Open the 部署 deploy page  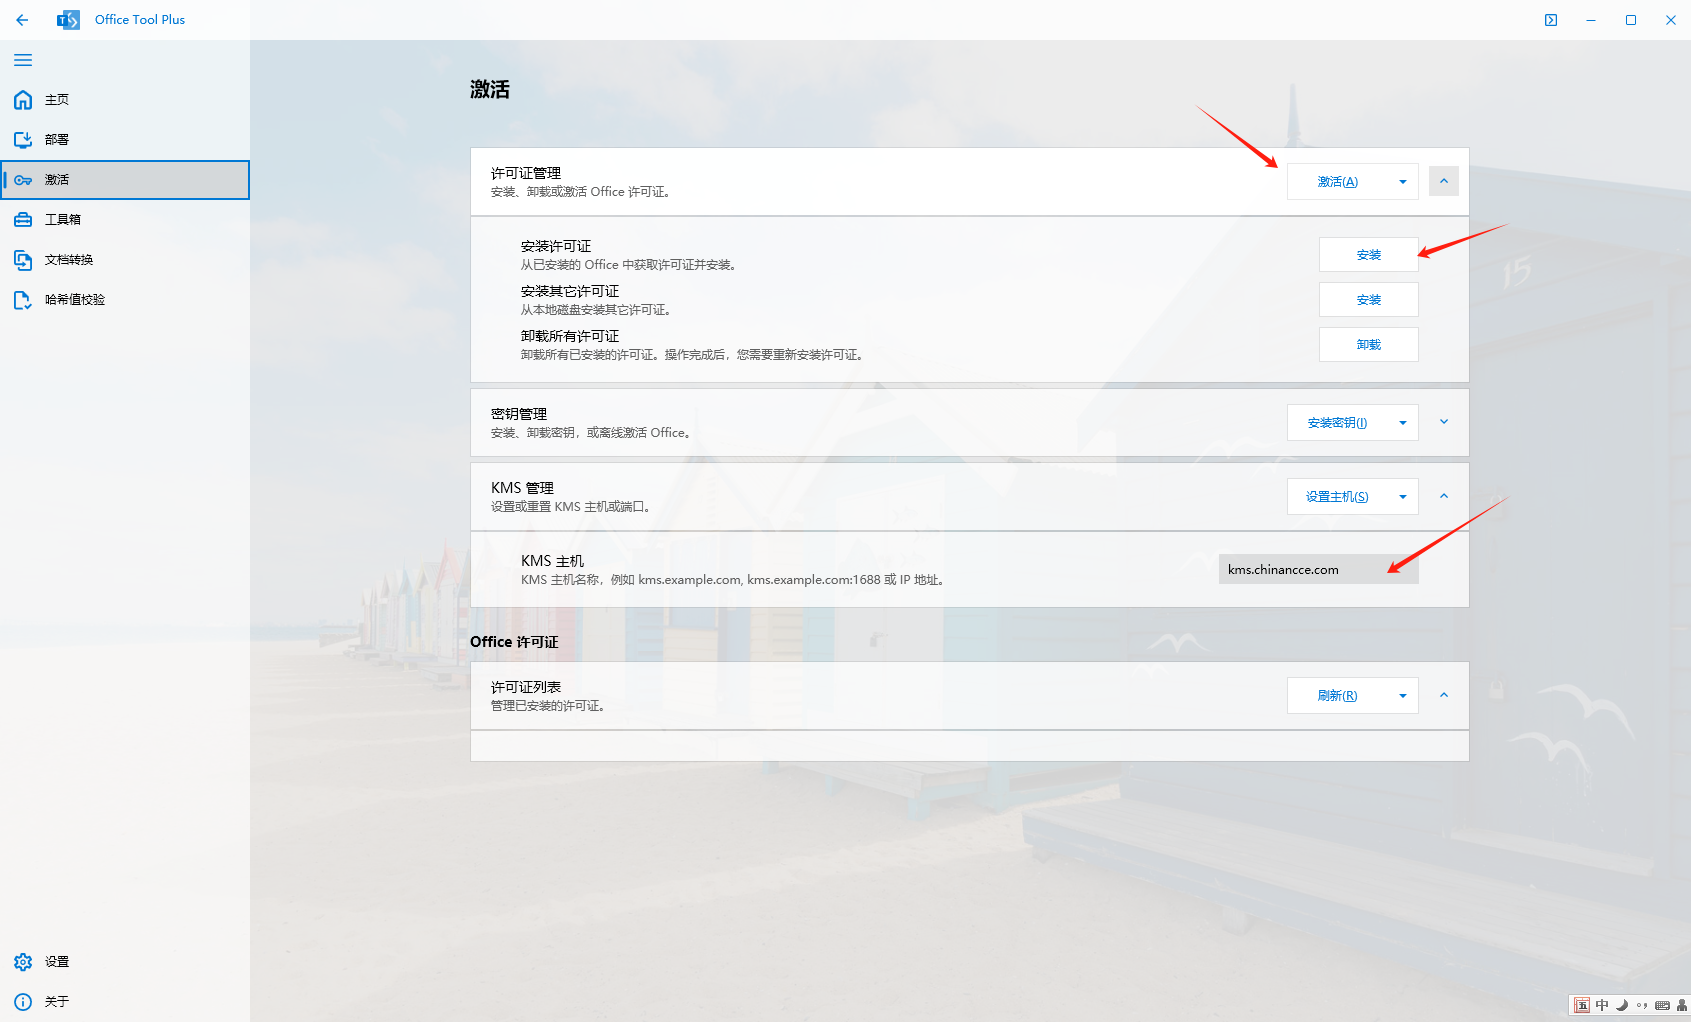tap(125, 140)
